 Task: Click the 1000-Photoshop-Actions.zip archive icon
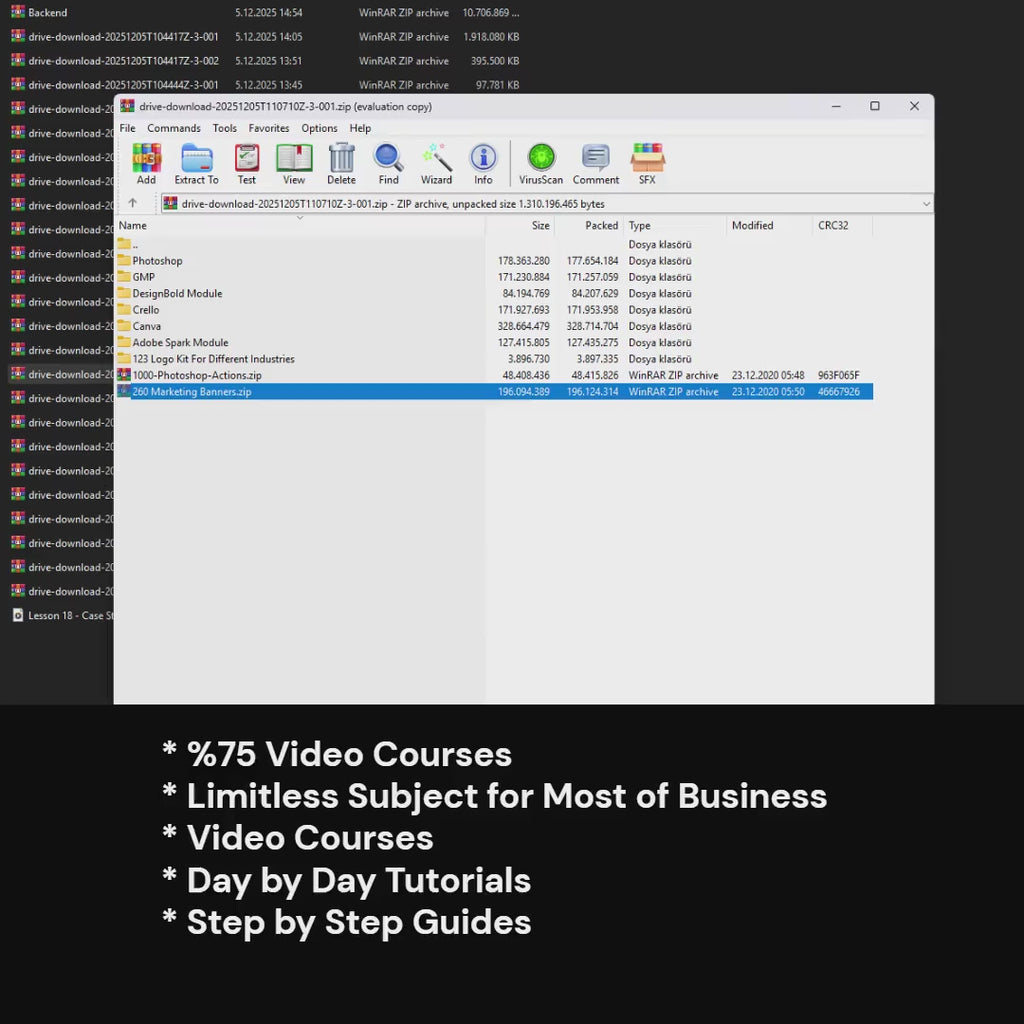(123, 375)
